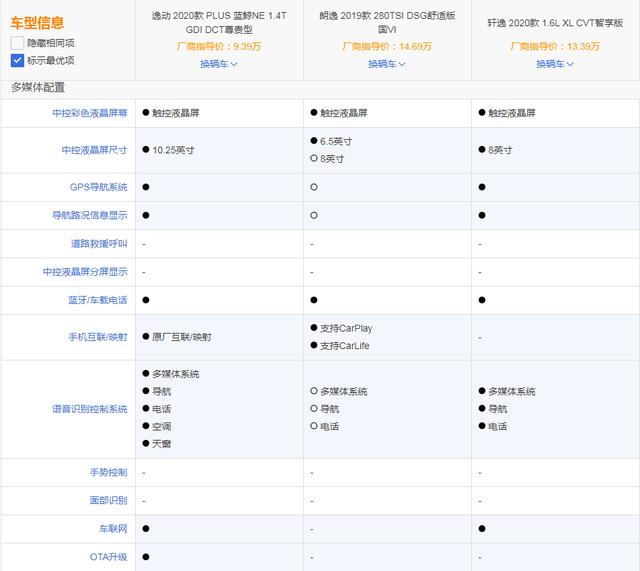Click filled dot in 朗逸 蓝牙/车载电话 cell
Screen dimensions: 640x571
tap(314, 300)
